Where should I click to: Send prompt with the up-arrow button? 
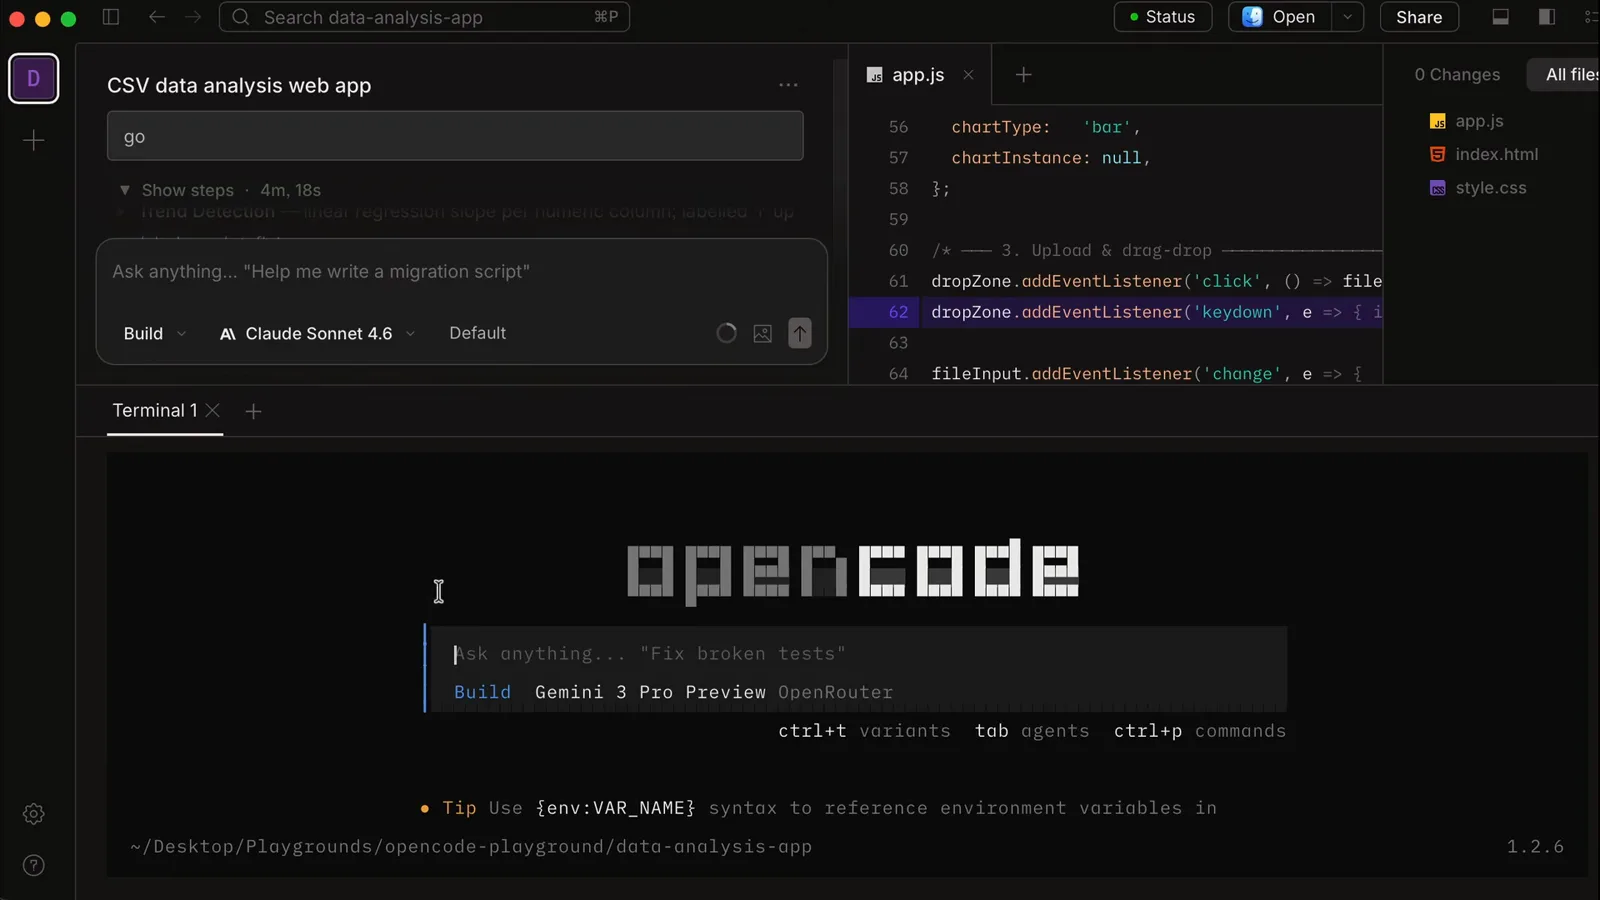800,333
